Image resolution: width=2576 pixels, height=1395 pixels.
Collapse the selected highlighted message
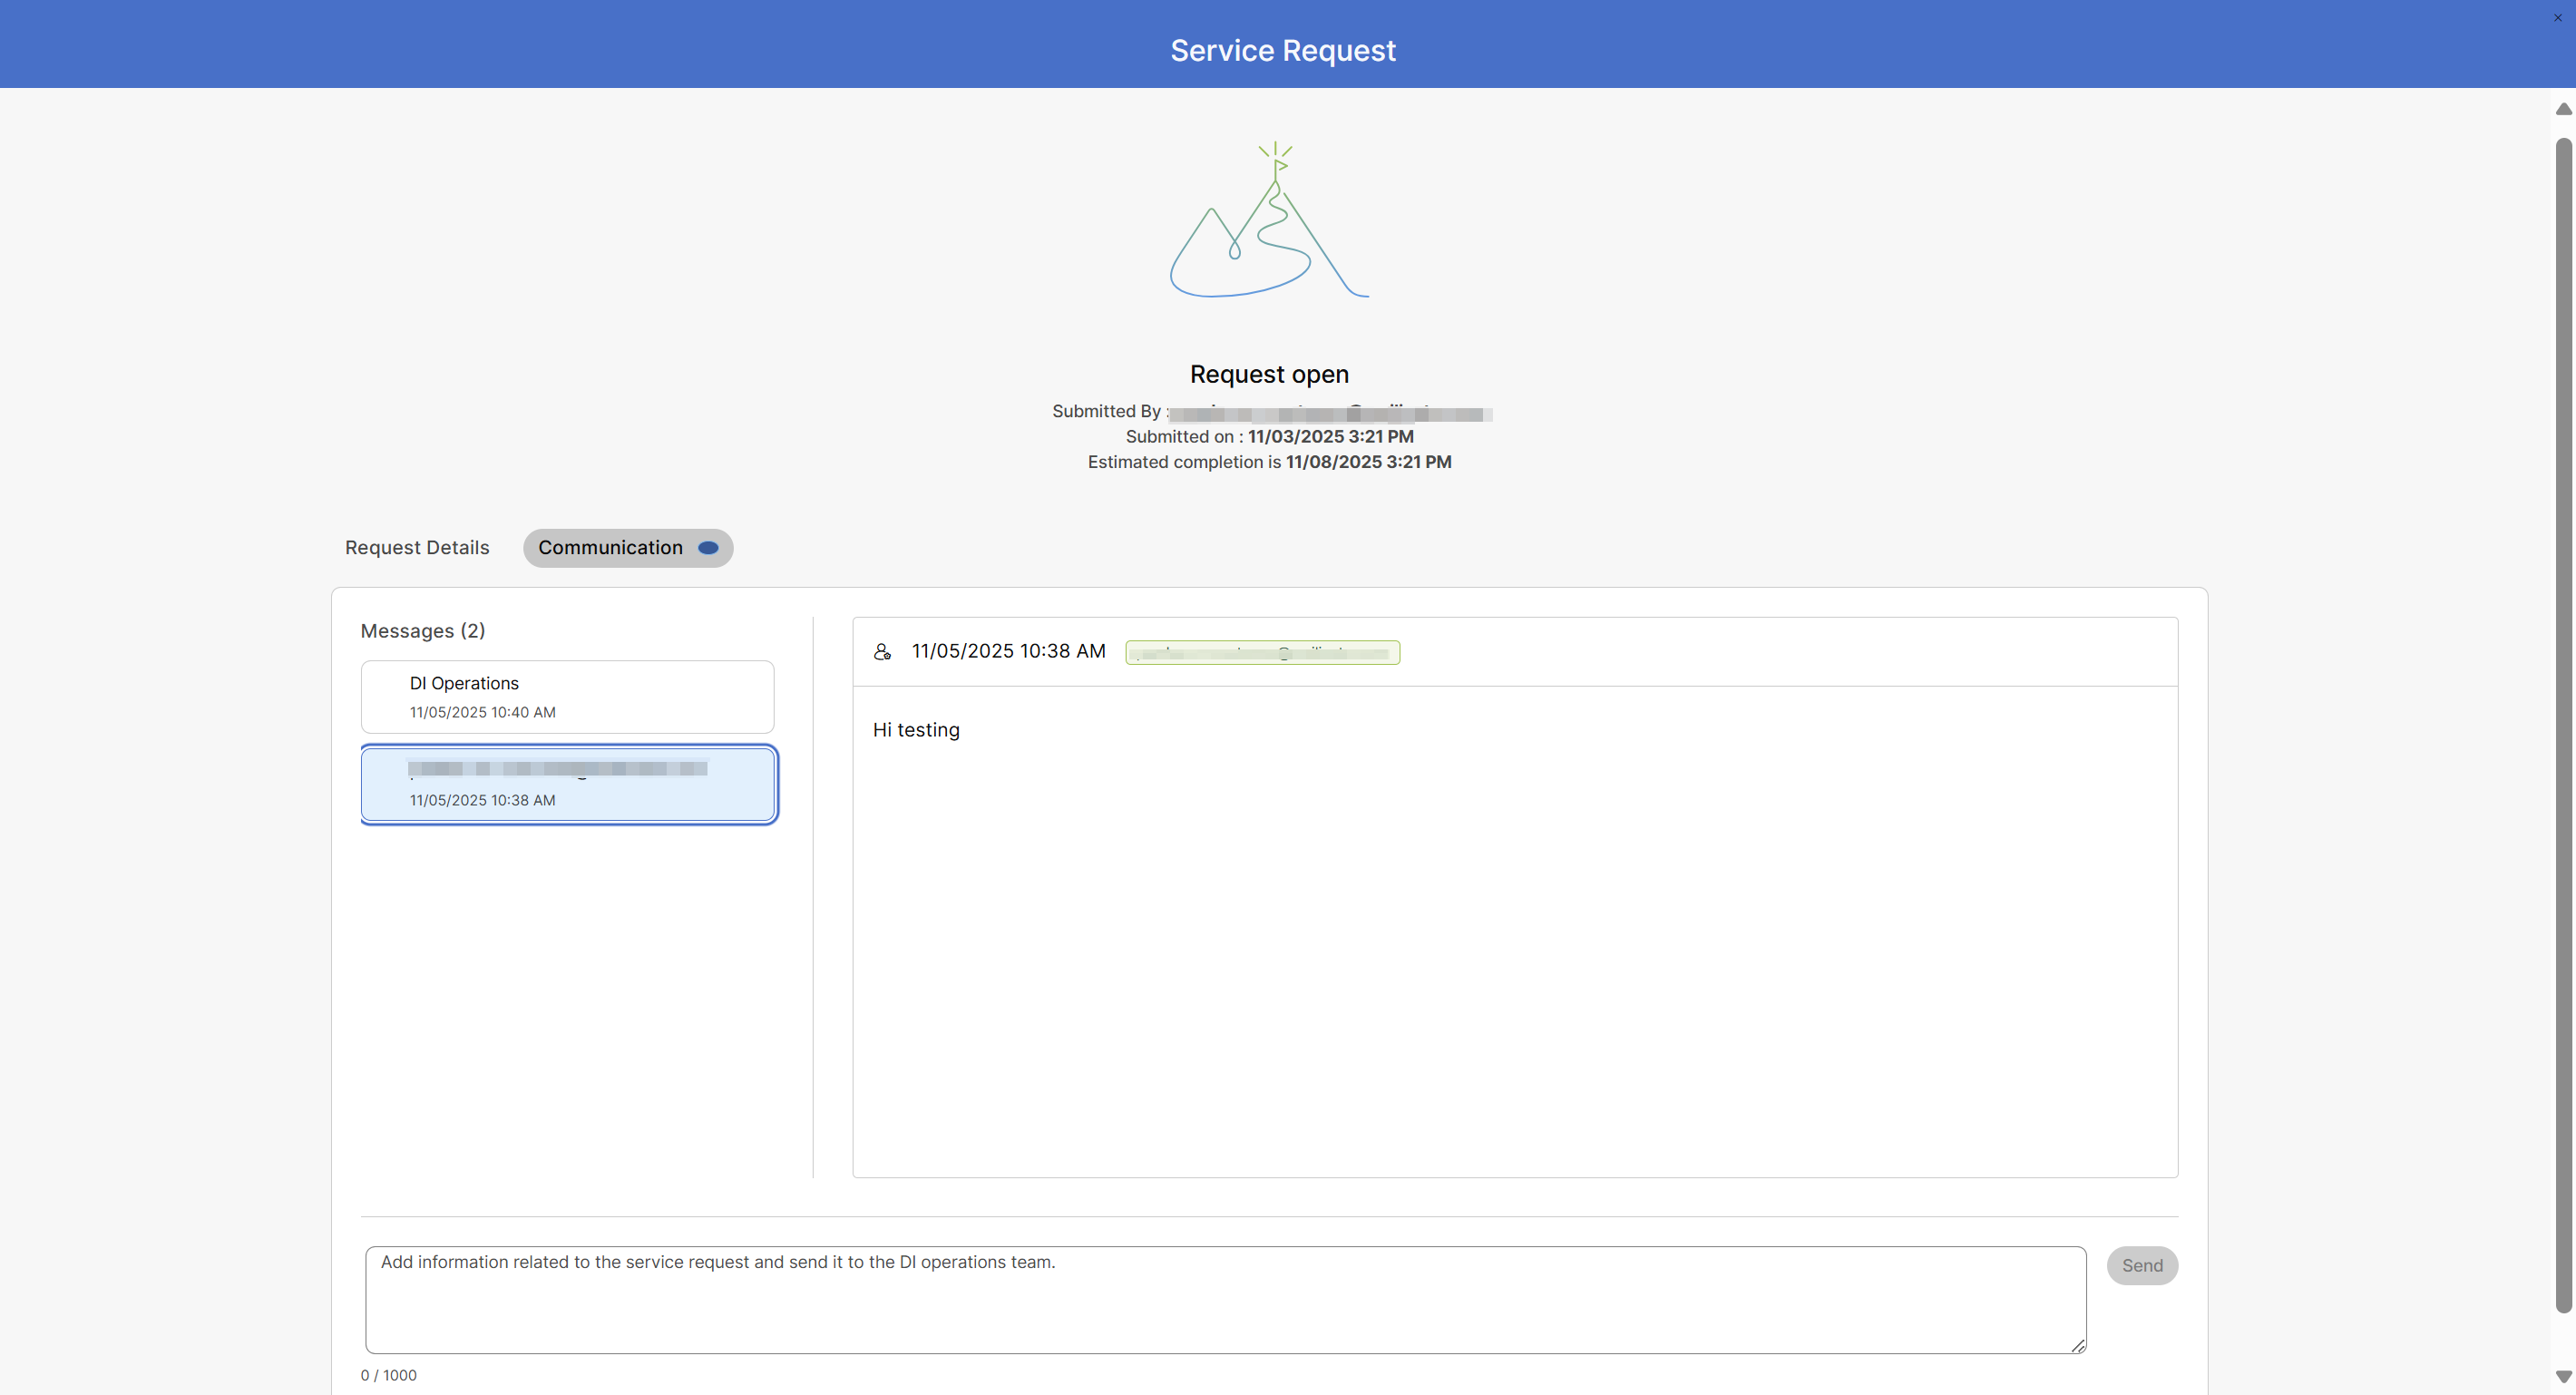(568, 784)
